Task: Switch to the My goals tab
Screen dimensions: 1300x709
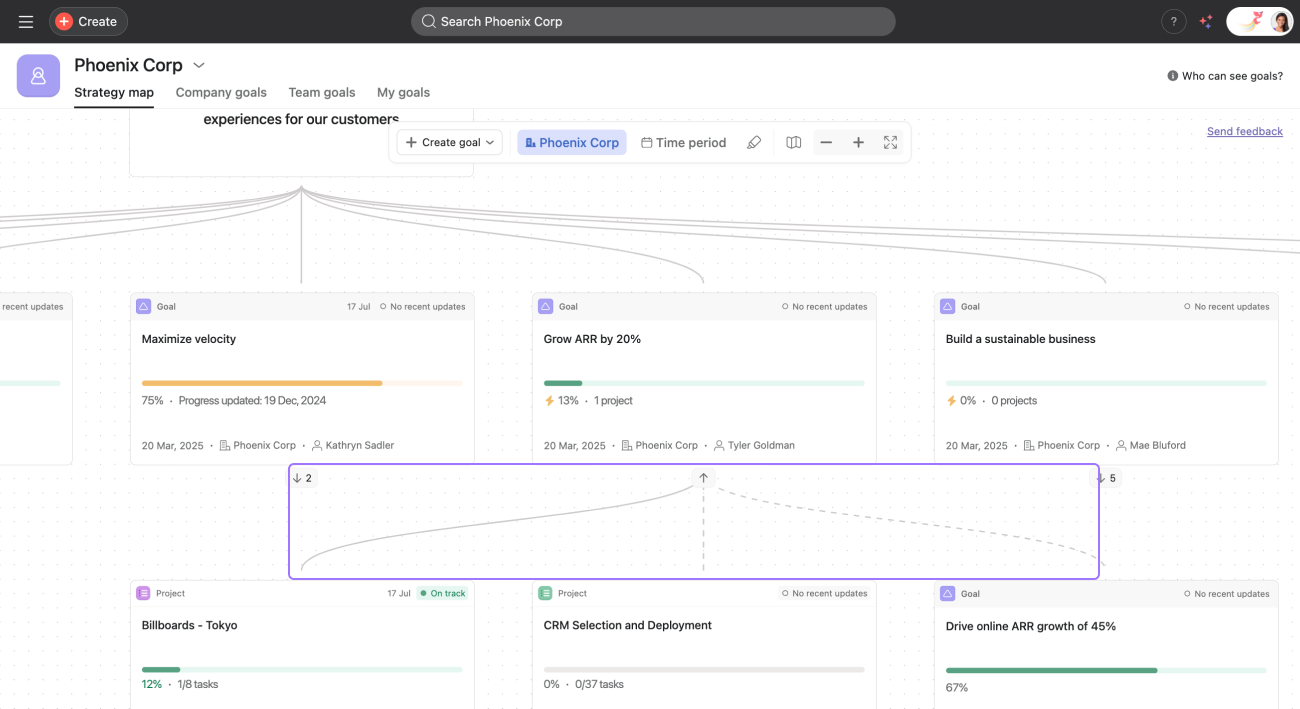Action: 403,92
